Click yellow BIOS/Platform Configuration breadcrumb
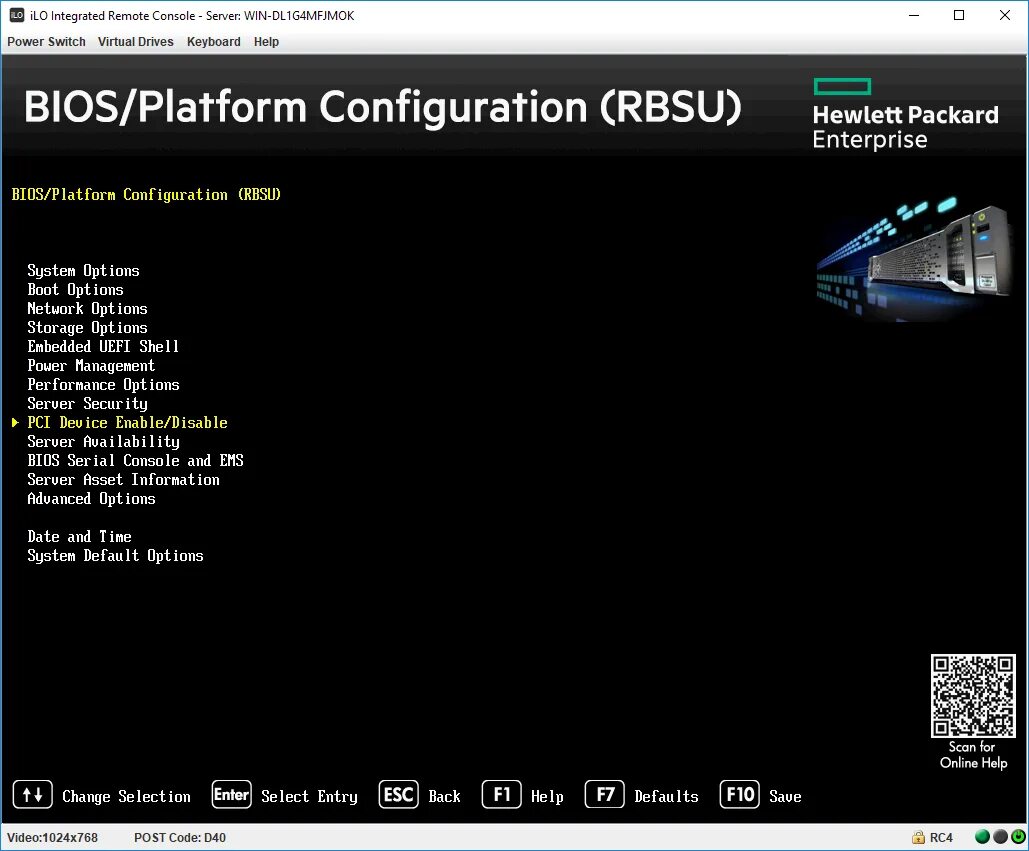Viewport: 1029px width, 851px height. (146, 194)
